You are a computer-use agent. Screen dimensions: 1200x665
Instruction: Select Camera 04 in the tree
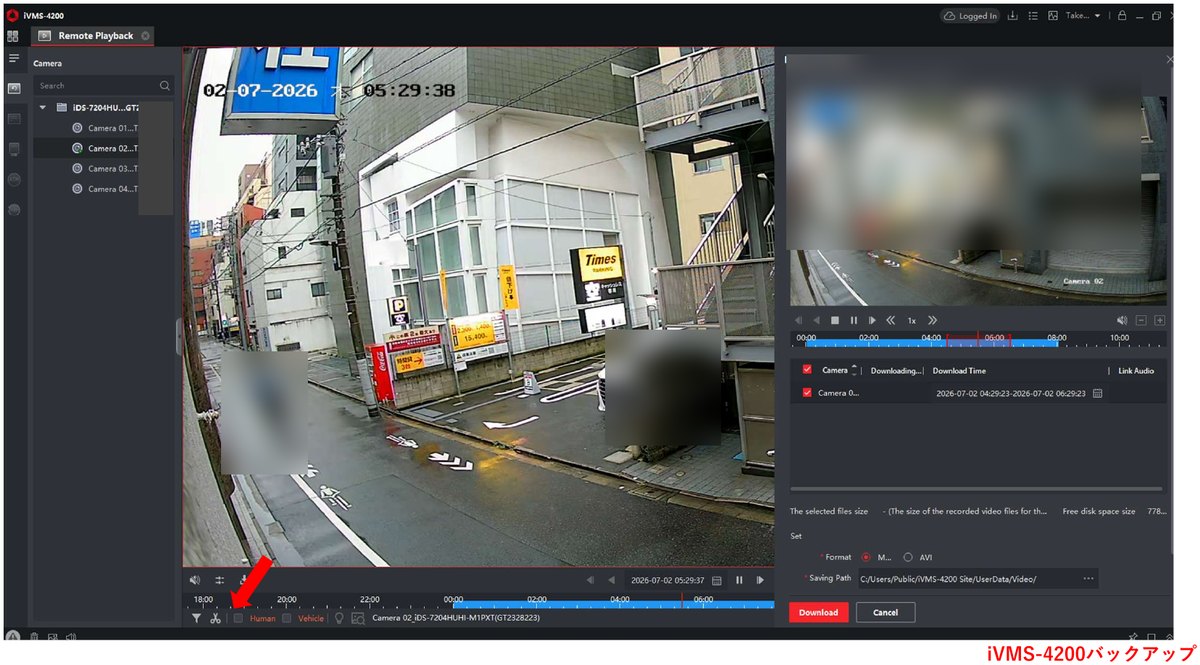coord(104,189)
